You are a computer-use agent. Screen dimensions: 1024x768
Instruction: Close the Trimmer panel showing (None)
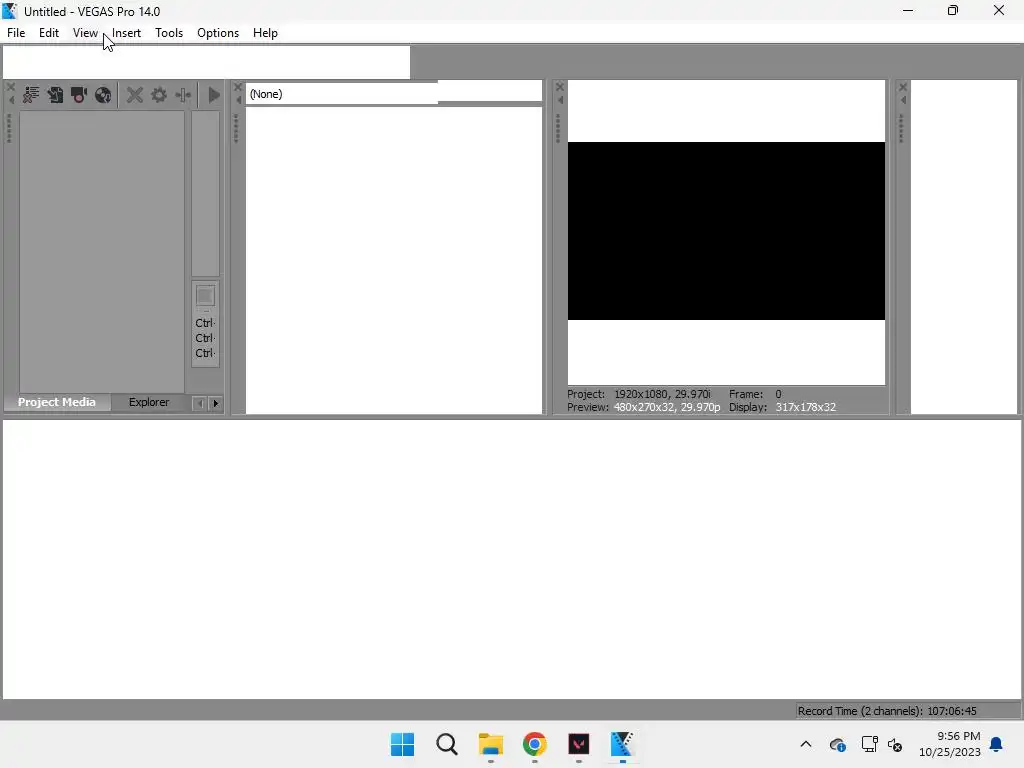coord(238,86)
